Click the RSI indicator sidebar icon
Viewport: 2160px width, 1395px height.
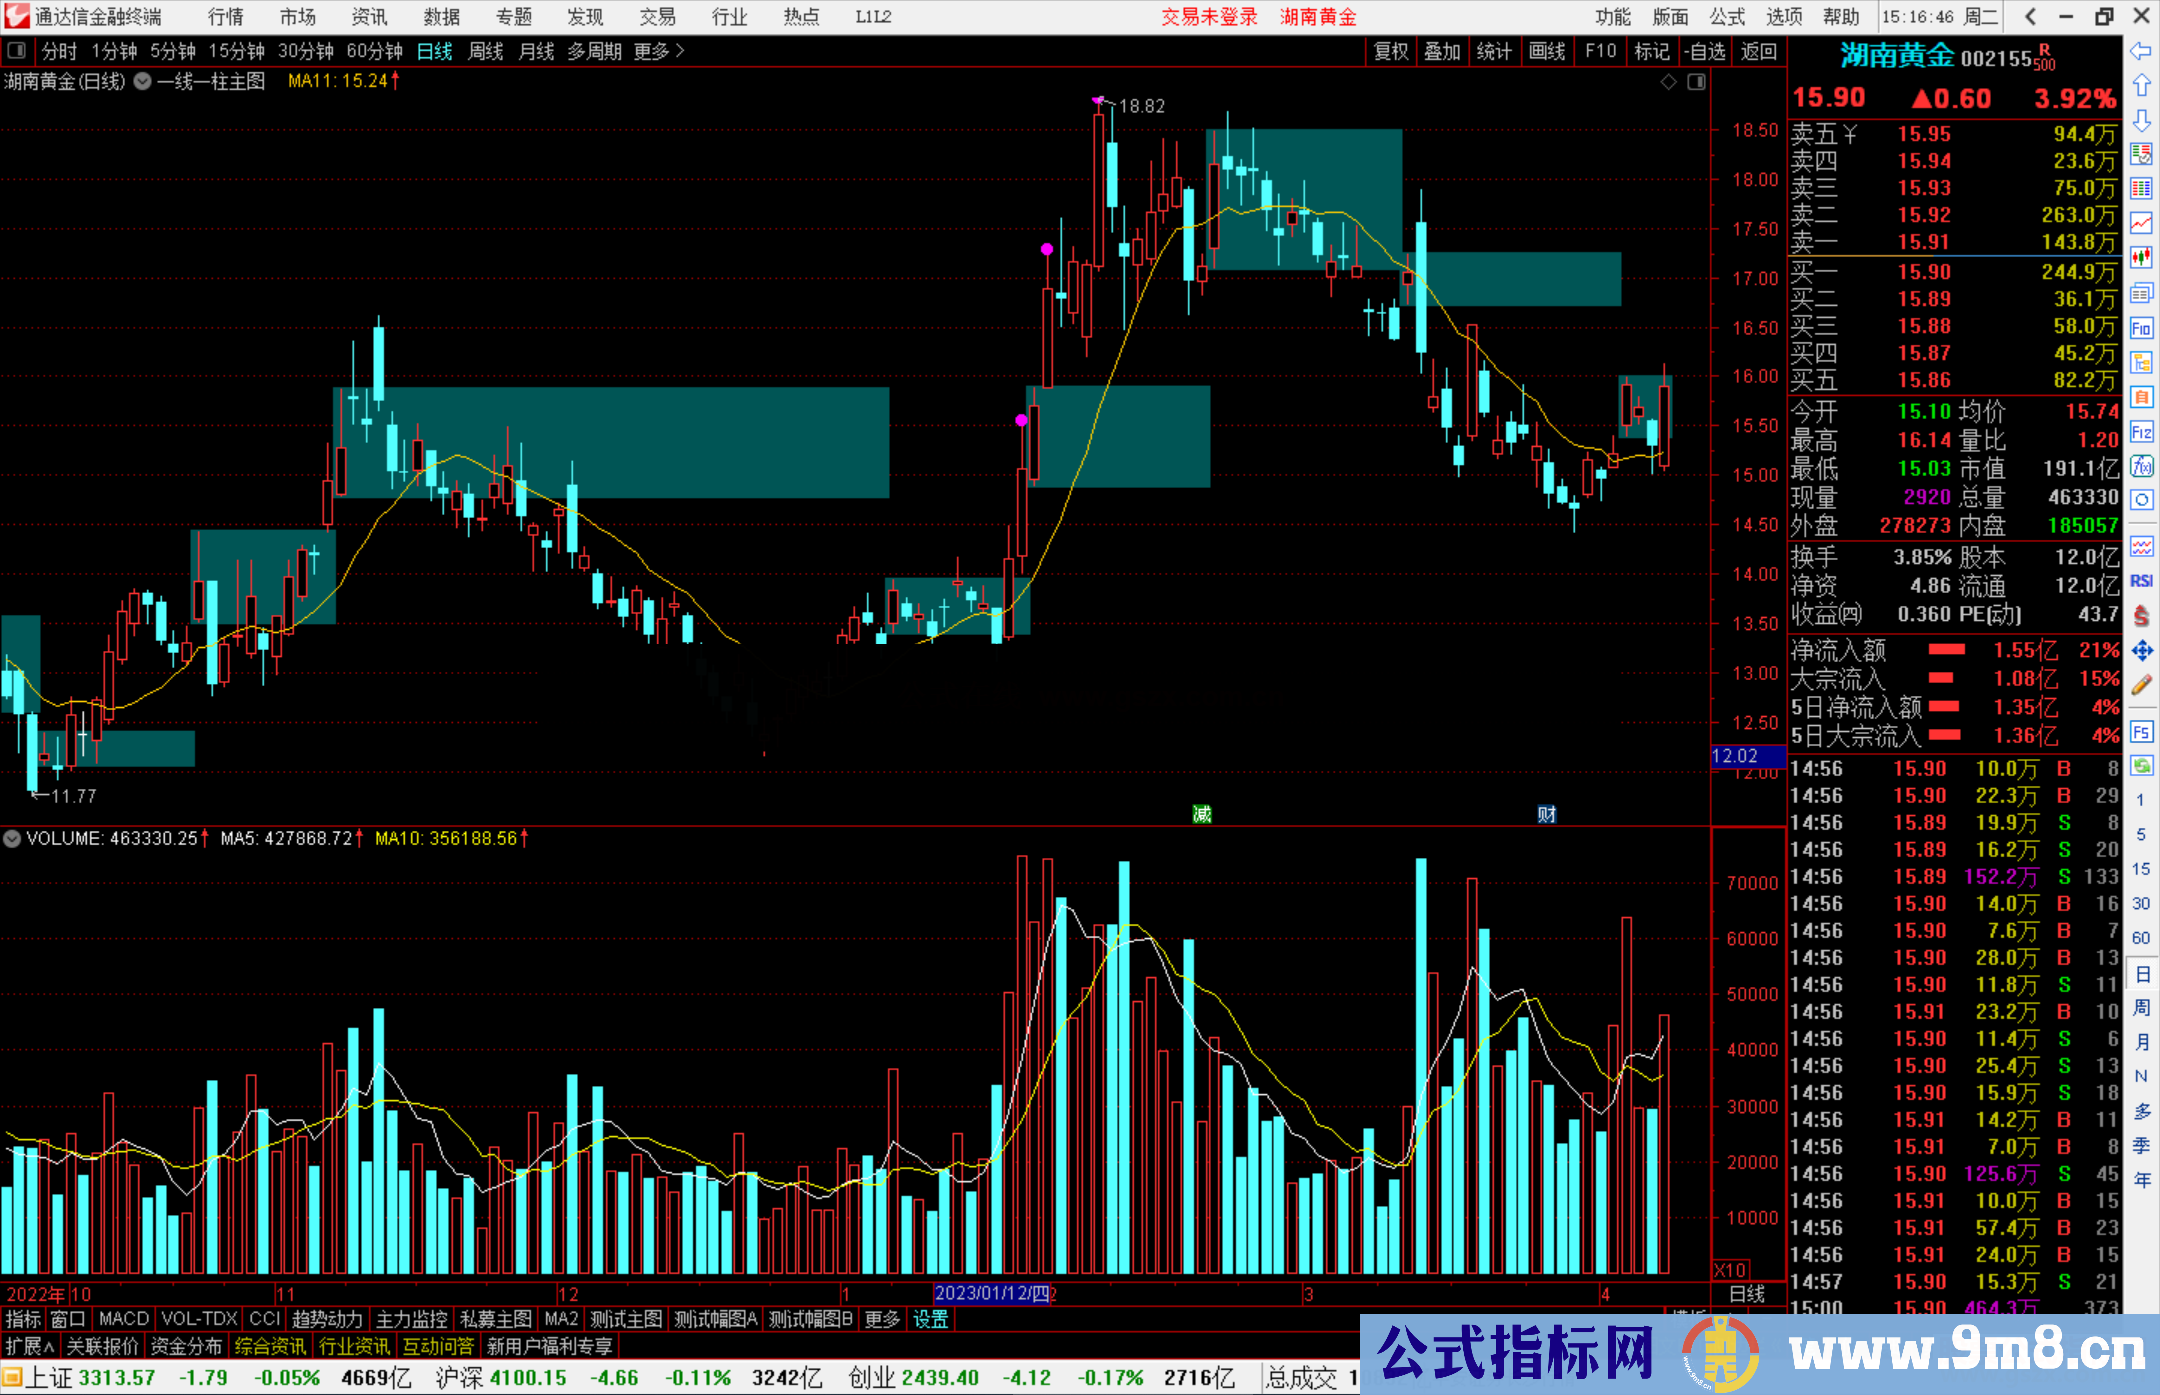coord(2141,581)
